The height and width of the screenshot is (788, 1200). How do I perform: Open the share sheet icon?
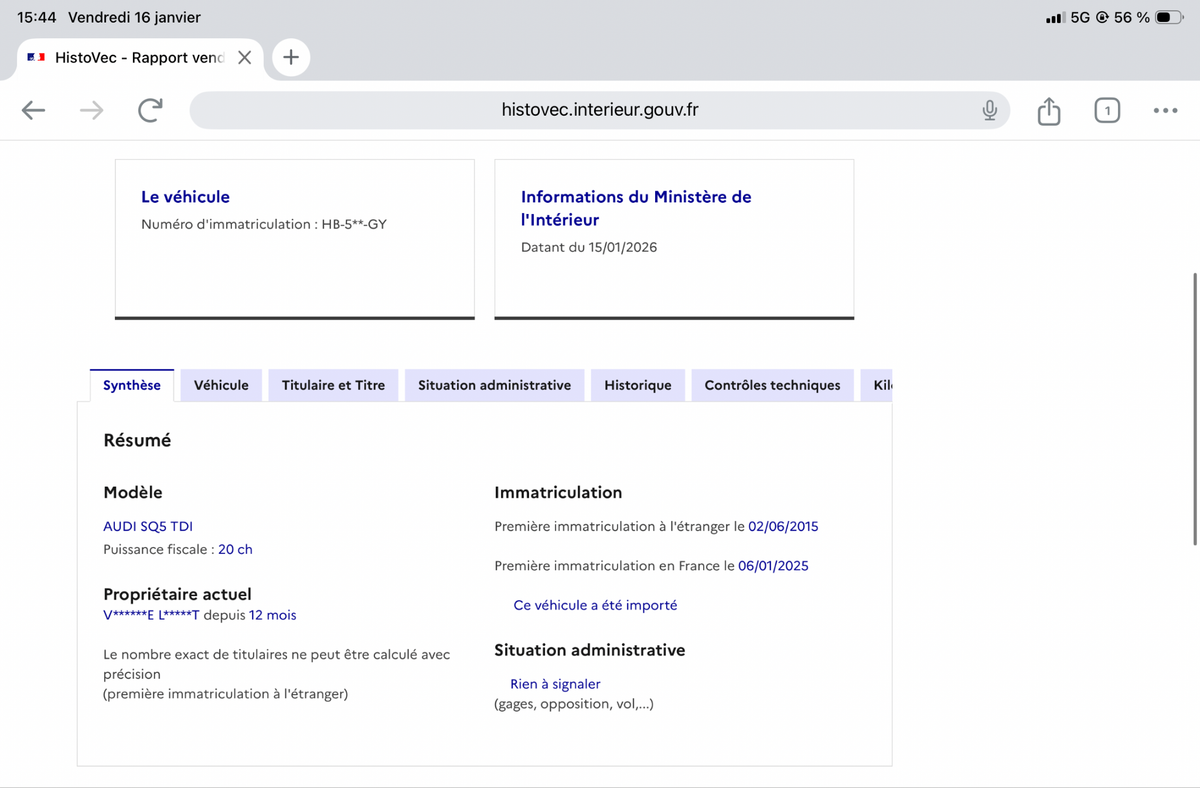(x=1048, y=111)
